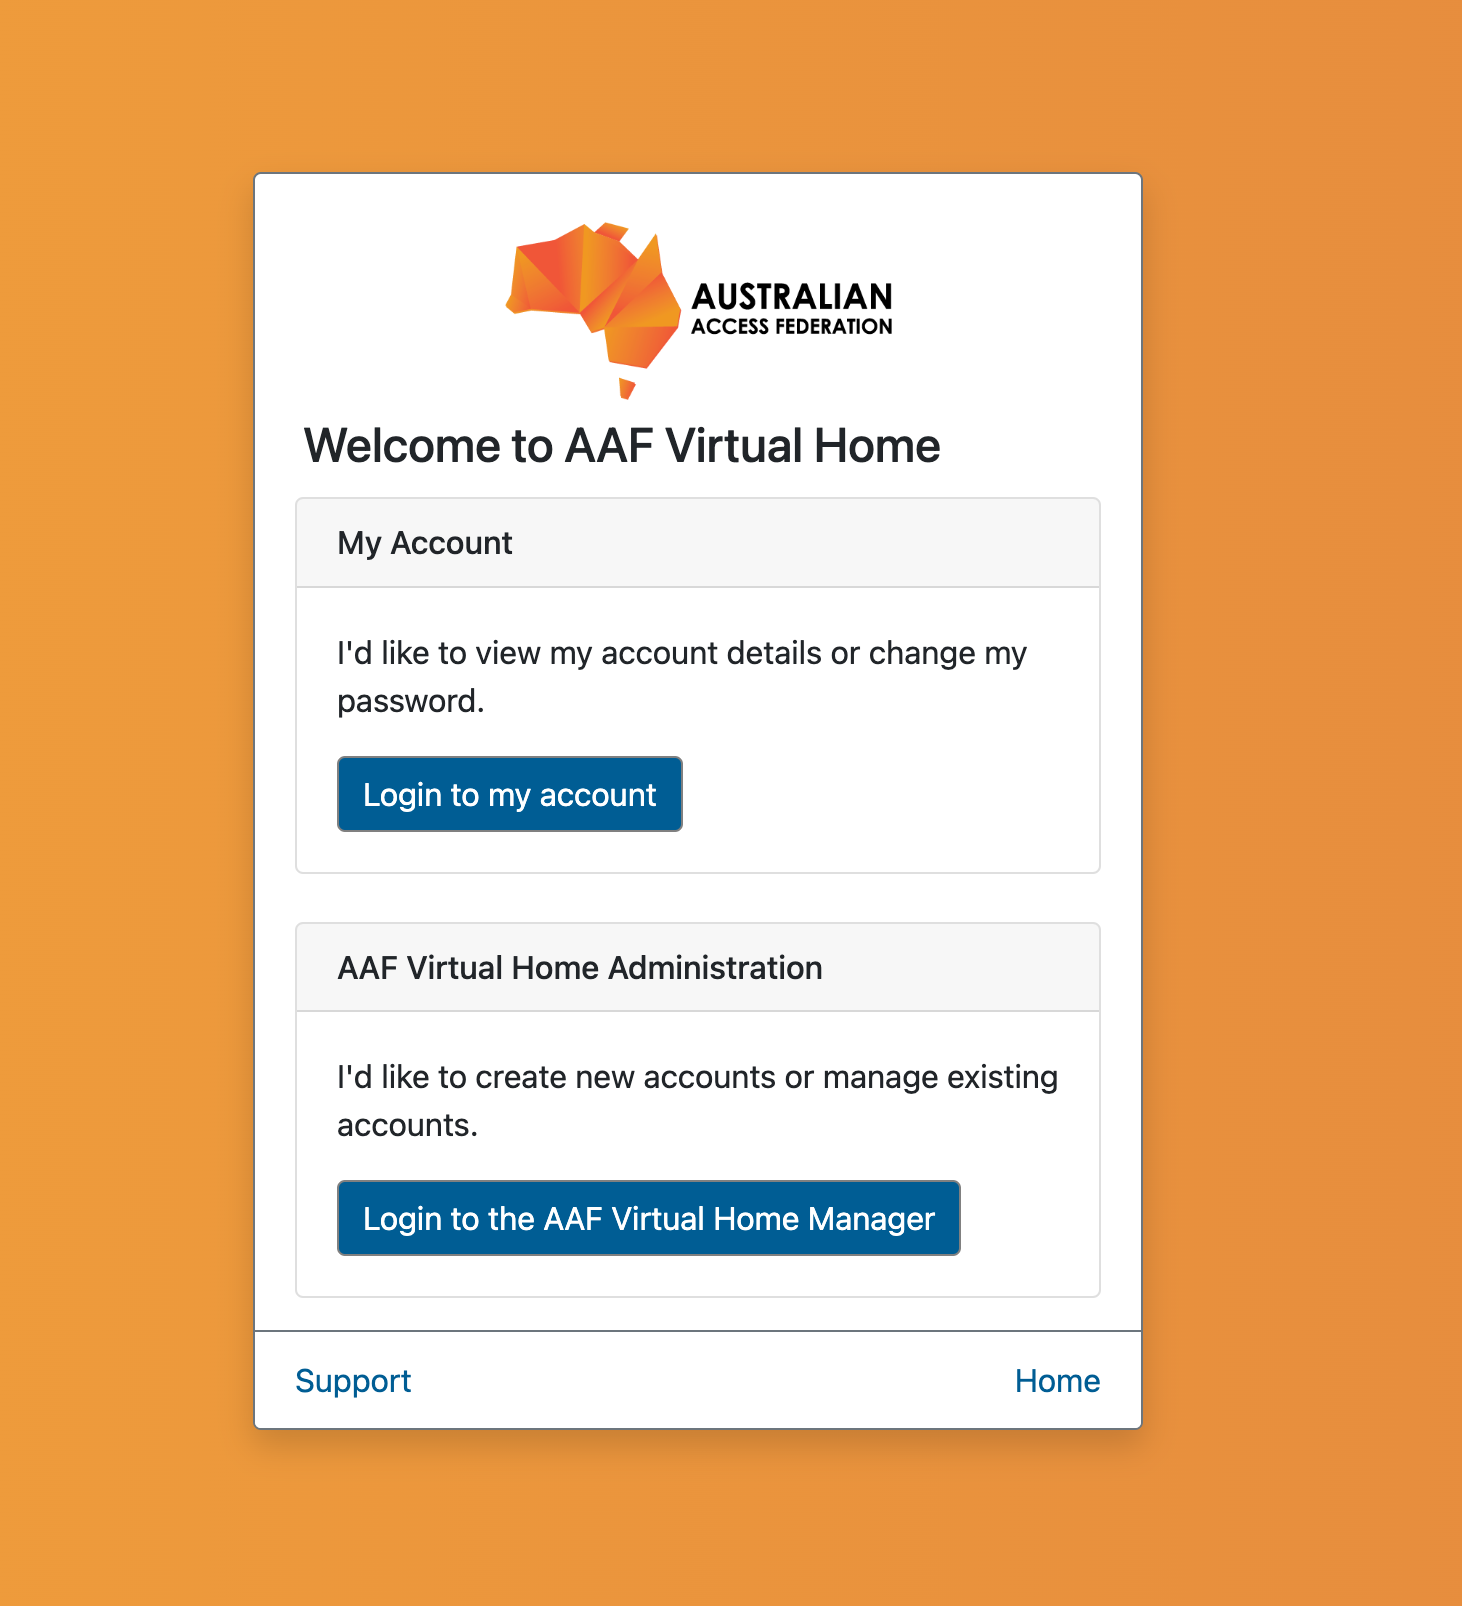Viewport: 1462px width, 1606px height.
Task: Click the text about changing my password
Action: pyautogui.click(x=682, y=677)
